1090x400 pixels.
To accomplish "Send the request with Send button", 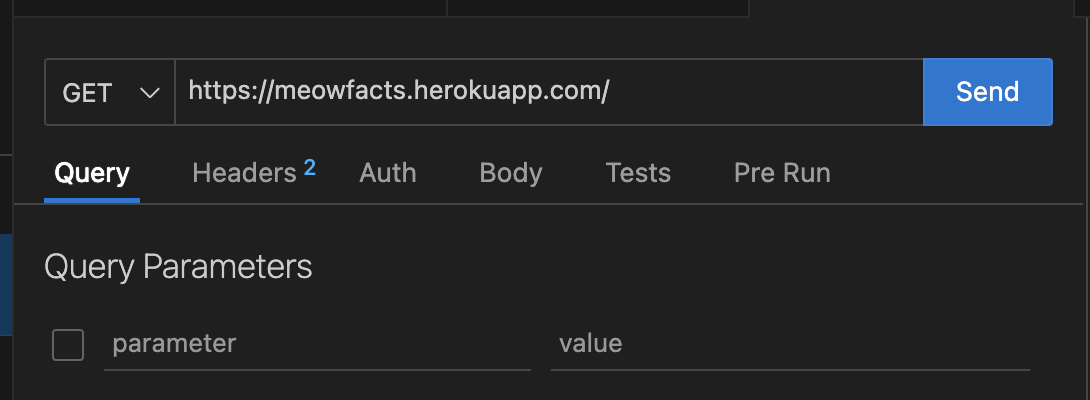I will point(987,92).
